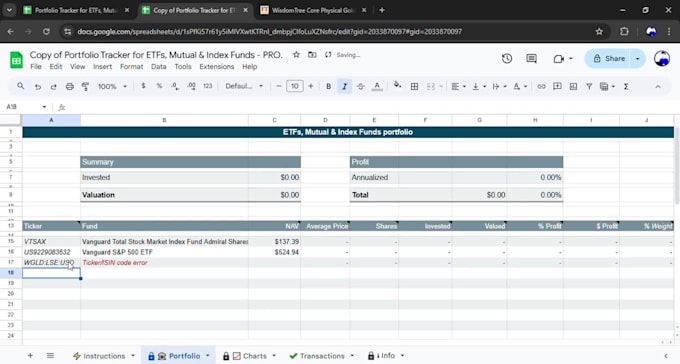680x364 pixels.
Task: Open the text color picker
Action: point(377,86)
